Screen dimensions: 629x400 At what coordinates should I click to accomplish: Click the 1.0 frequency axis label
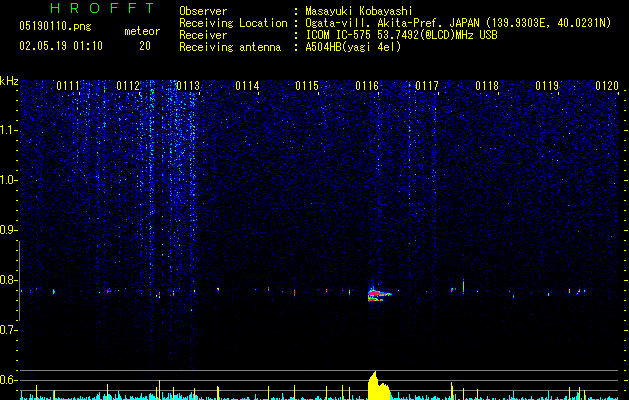[x=9, y=180]
